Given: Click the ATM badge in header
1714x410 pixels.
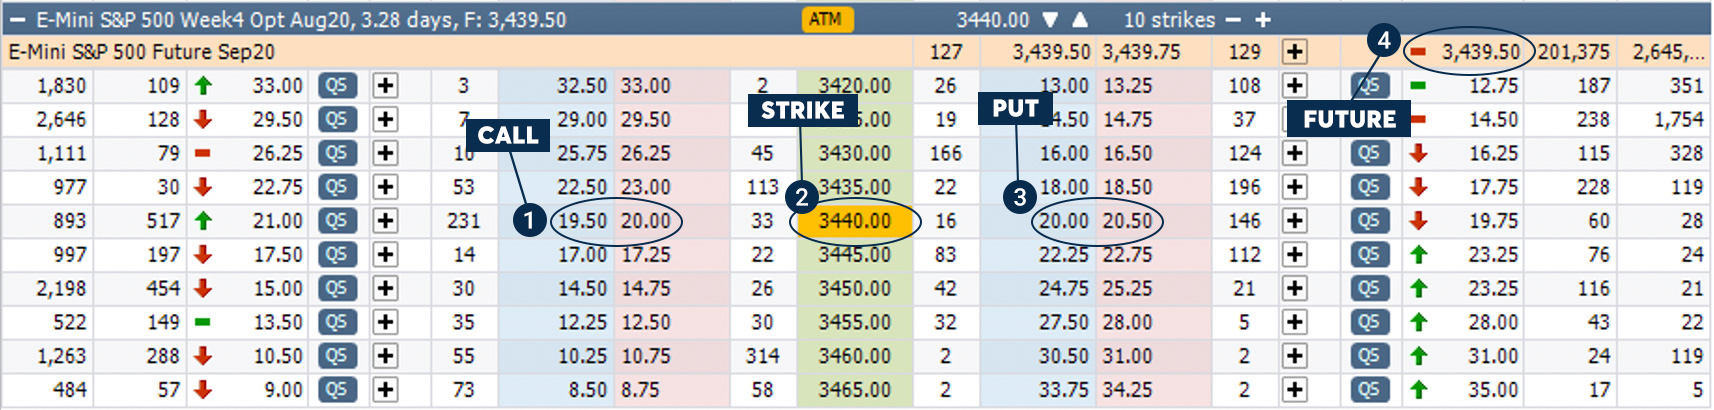Looking at the screenshot, I should [825, 19].
